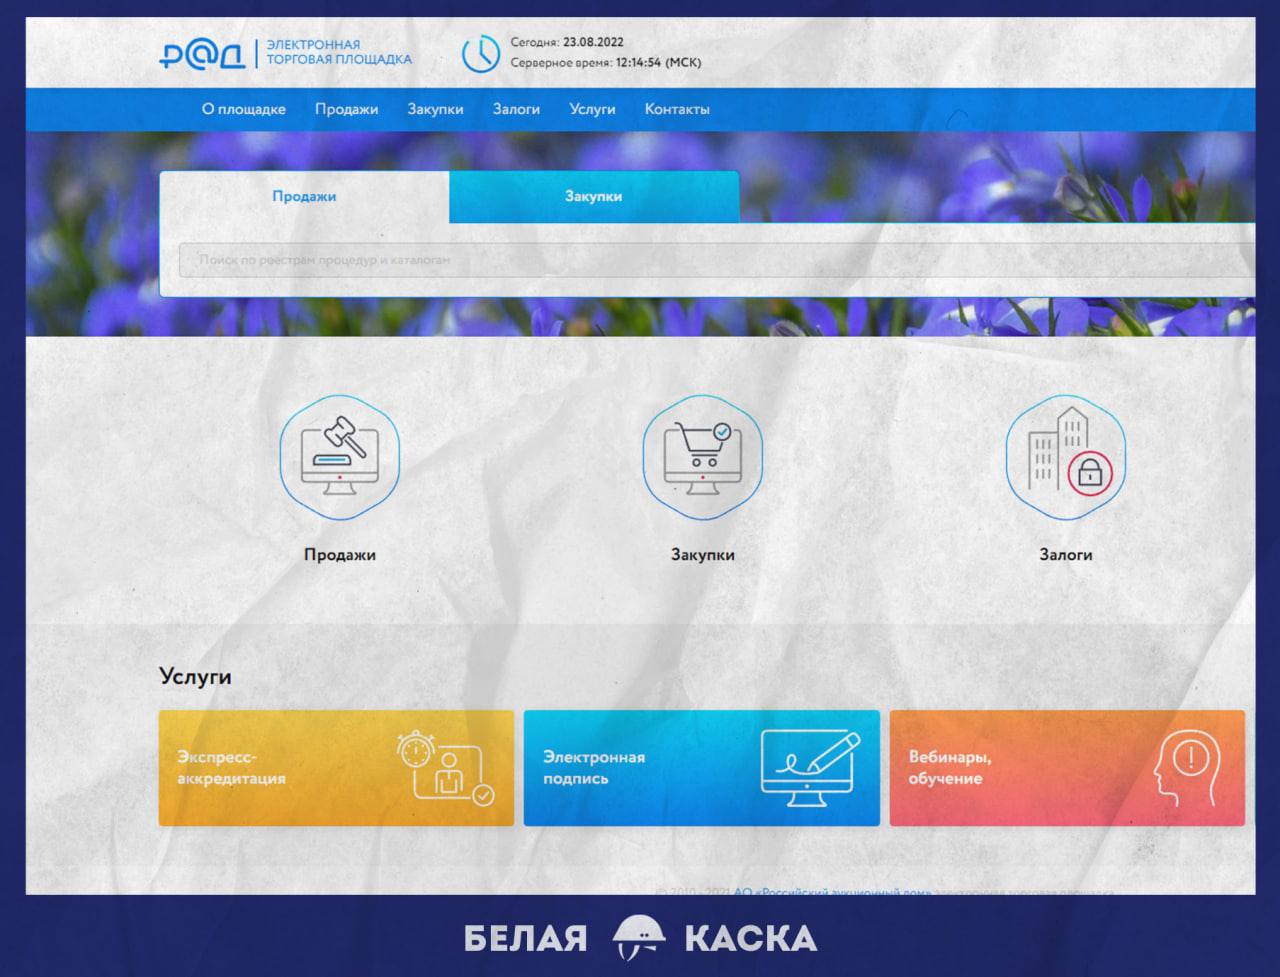The width and height of the screenshot is (1280, 977).
Task: Go to Продажи in the top navigation bar
Action: point(346,109)
